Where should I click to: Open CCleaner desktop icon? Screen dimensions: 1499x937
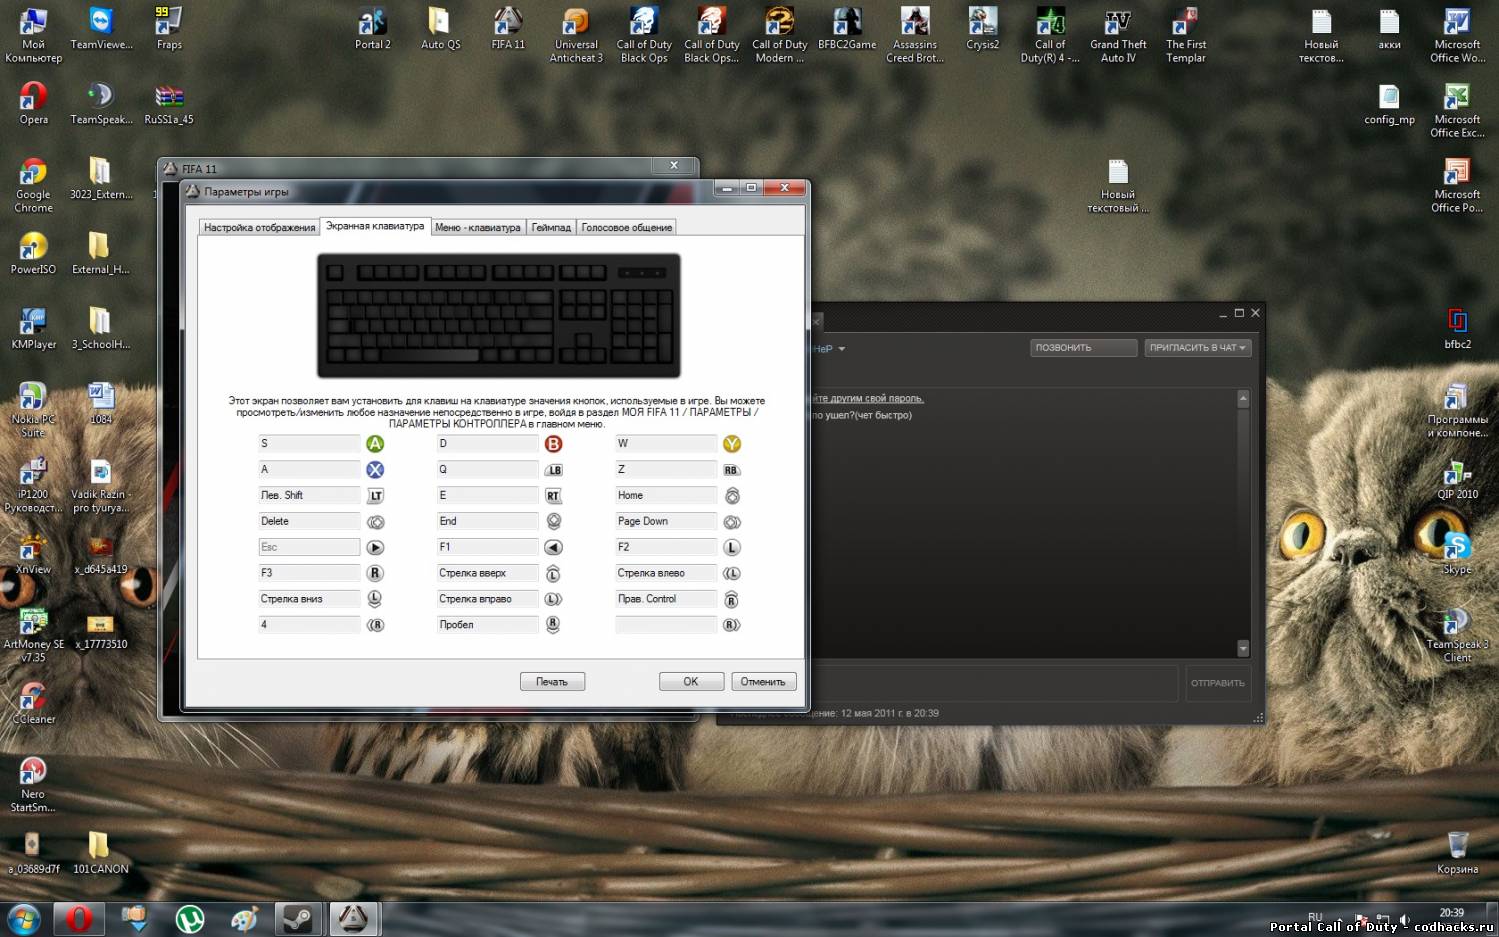pos(33,704)
